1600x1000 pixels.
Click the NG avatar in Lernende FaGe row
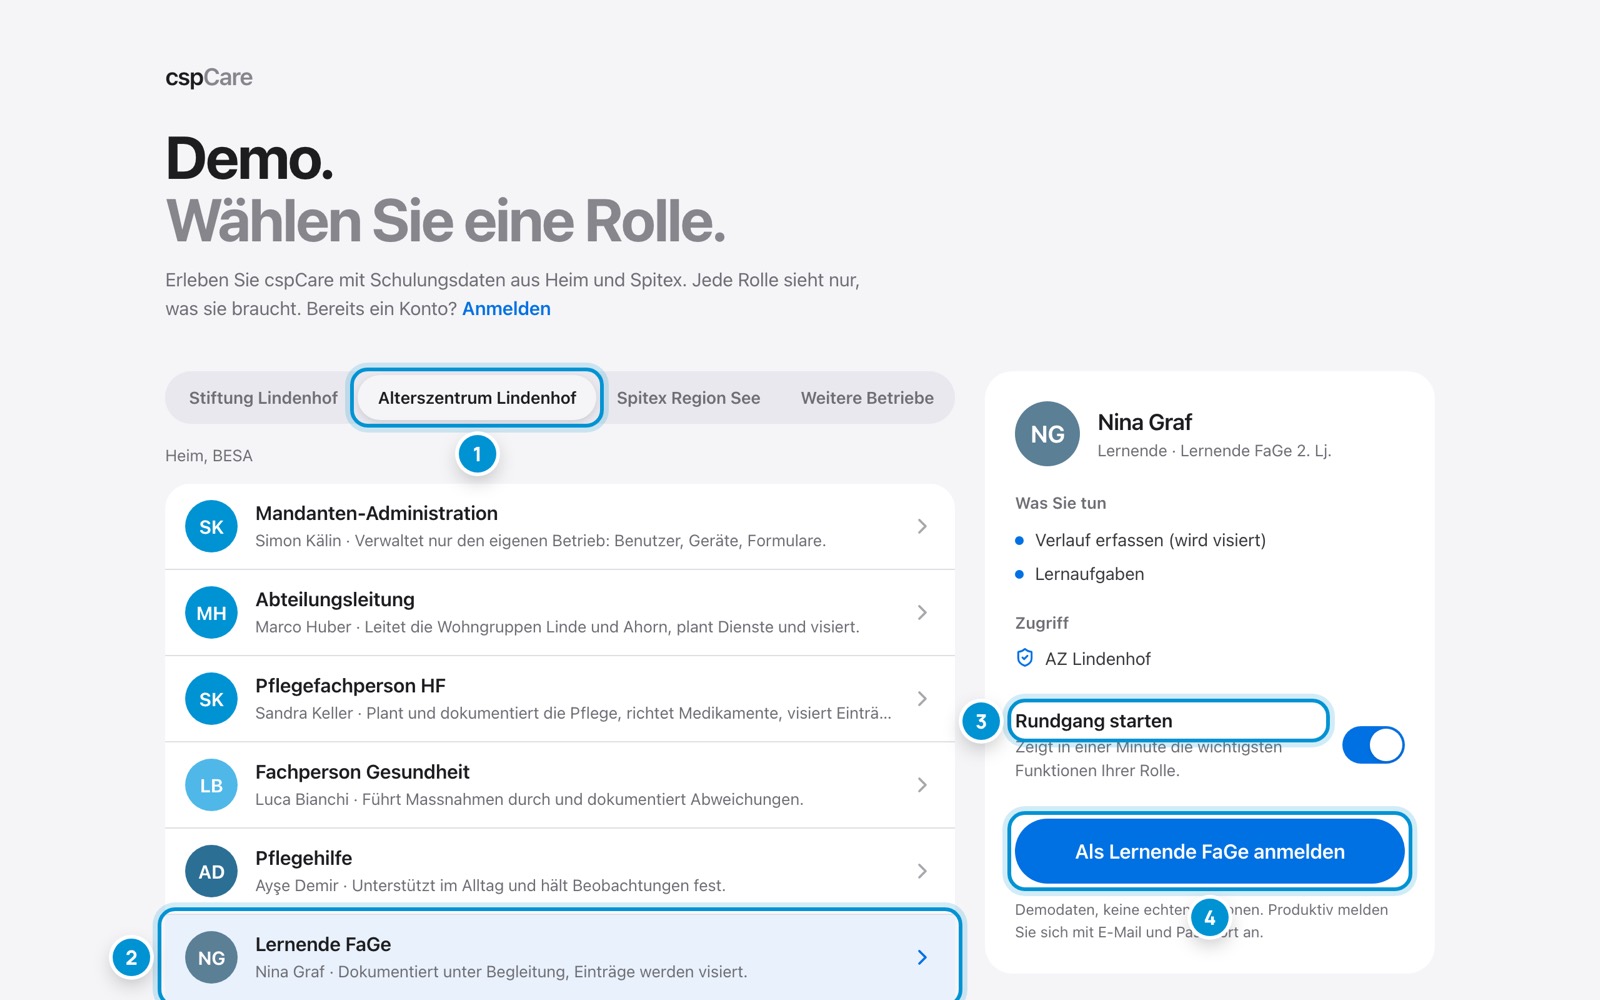(211, 957)
